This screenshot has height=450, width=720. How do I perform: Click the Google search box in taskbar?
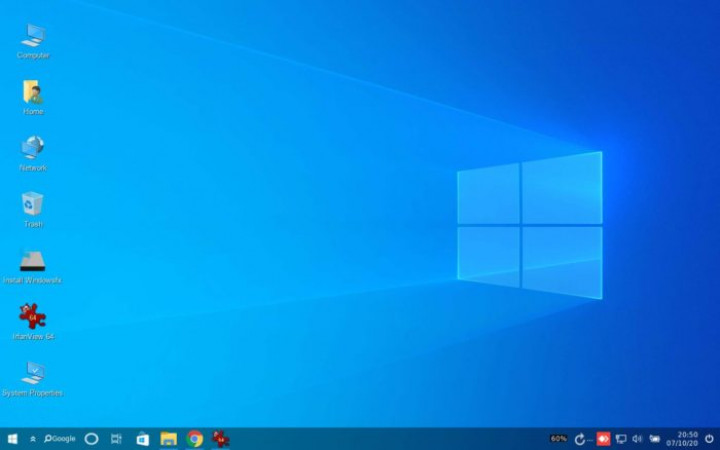point(60,439)
